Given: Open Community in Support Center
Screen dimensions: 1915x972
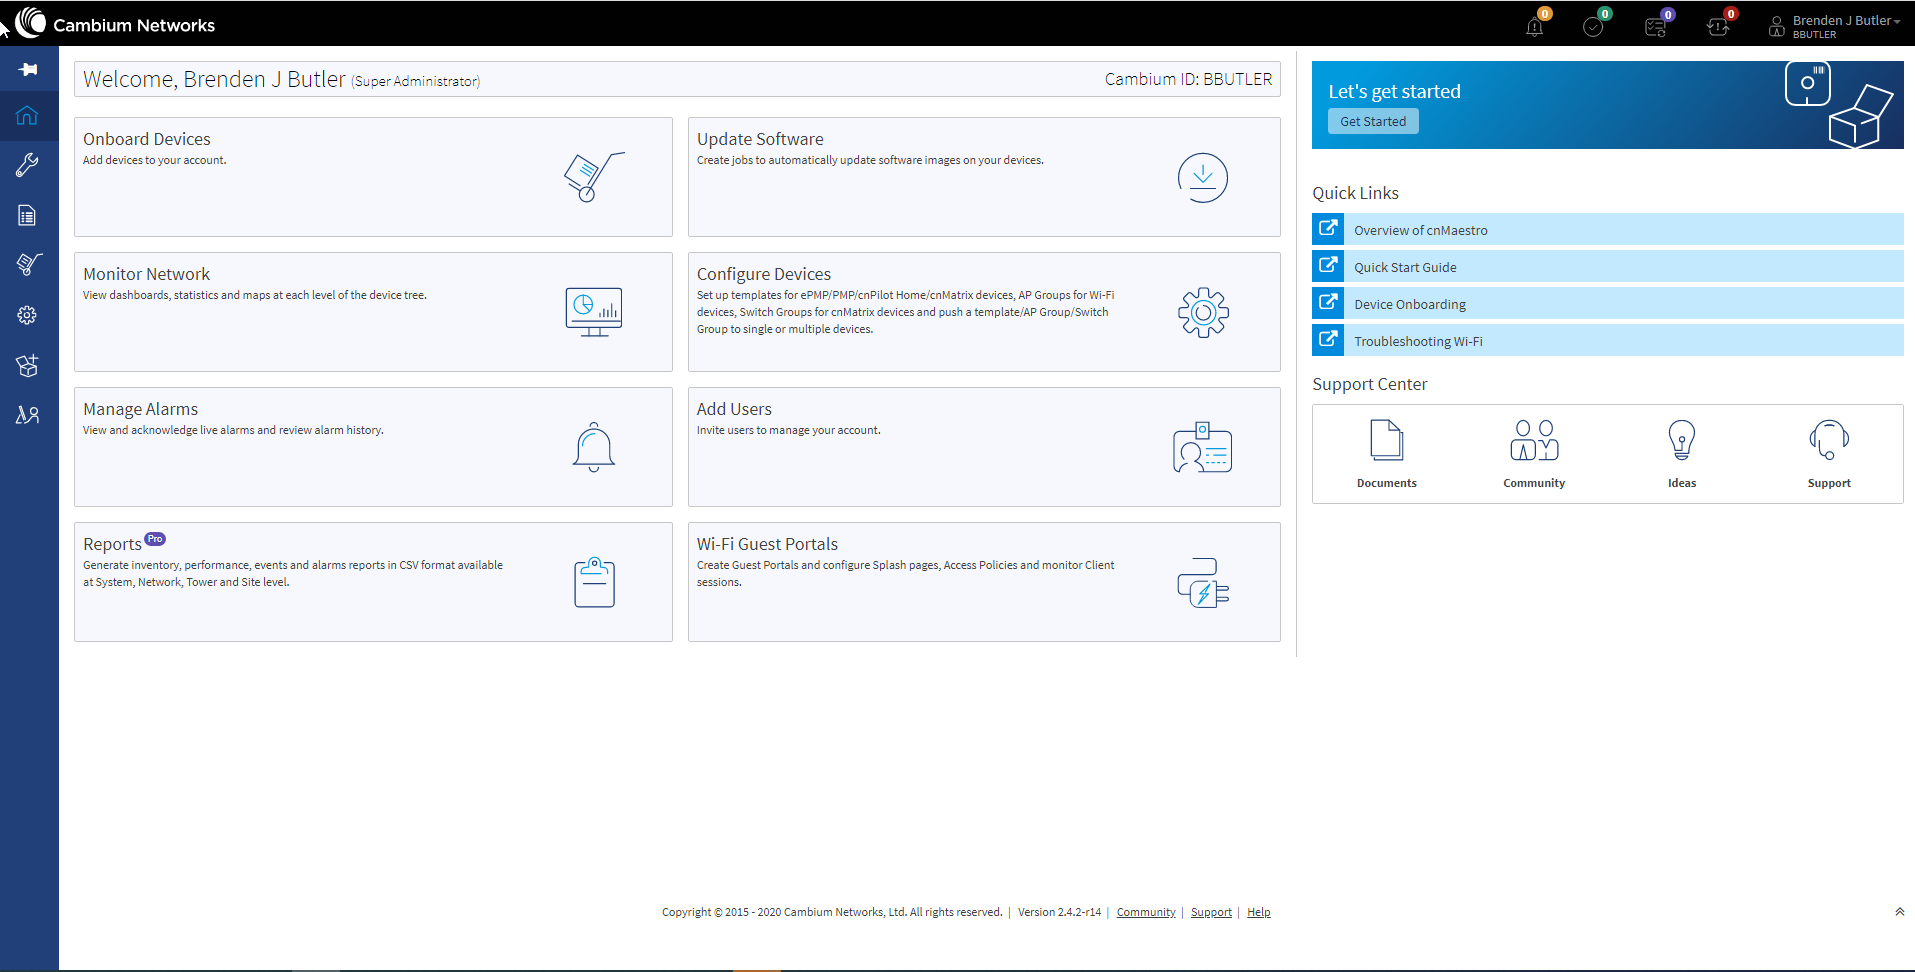Looking at the screenshot, I should click(1534, 454).
